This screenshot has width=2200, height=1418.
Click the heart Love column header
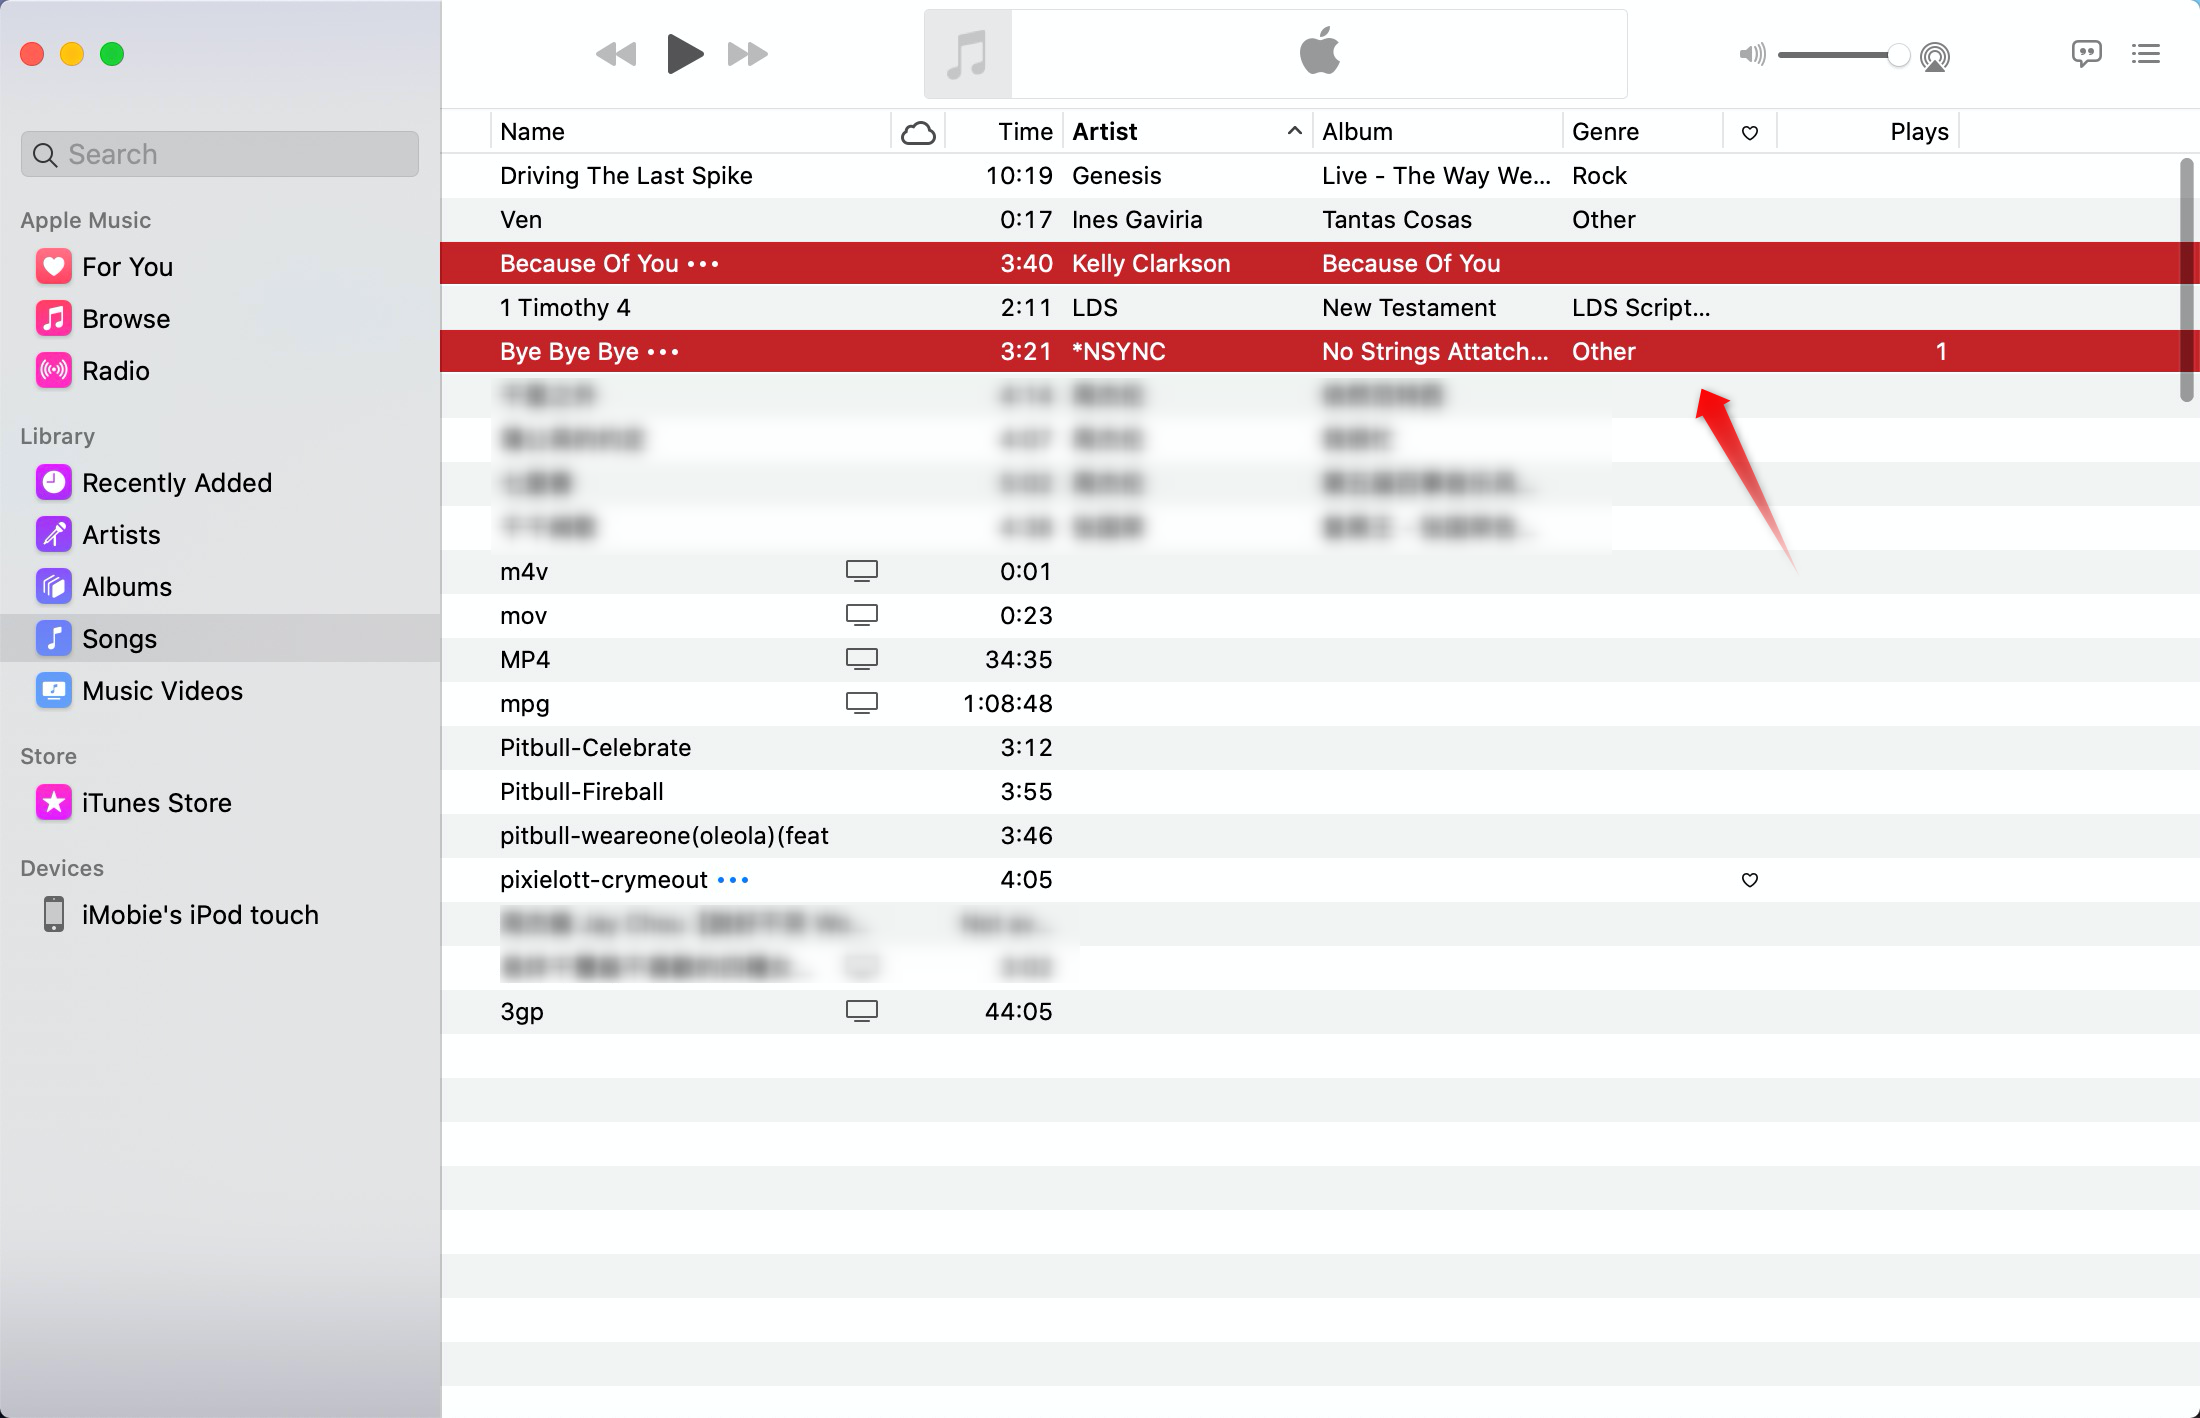point(1750,132)
